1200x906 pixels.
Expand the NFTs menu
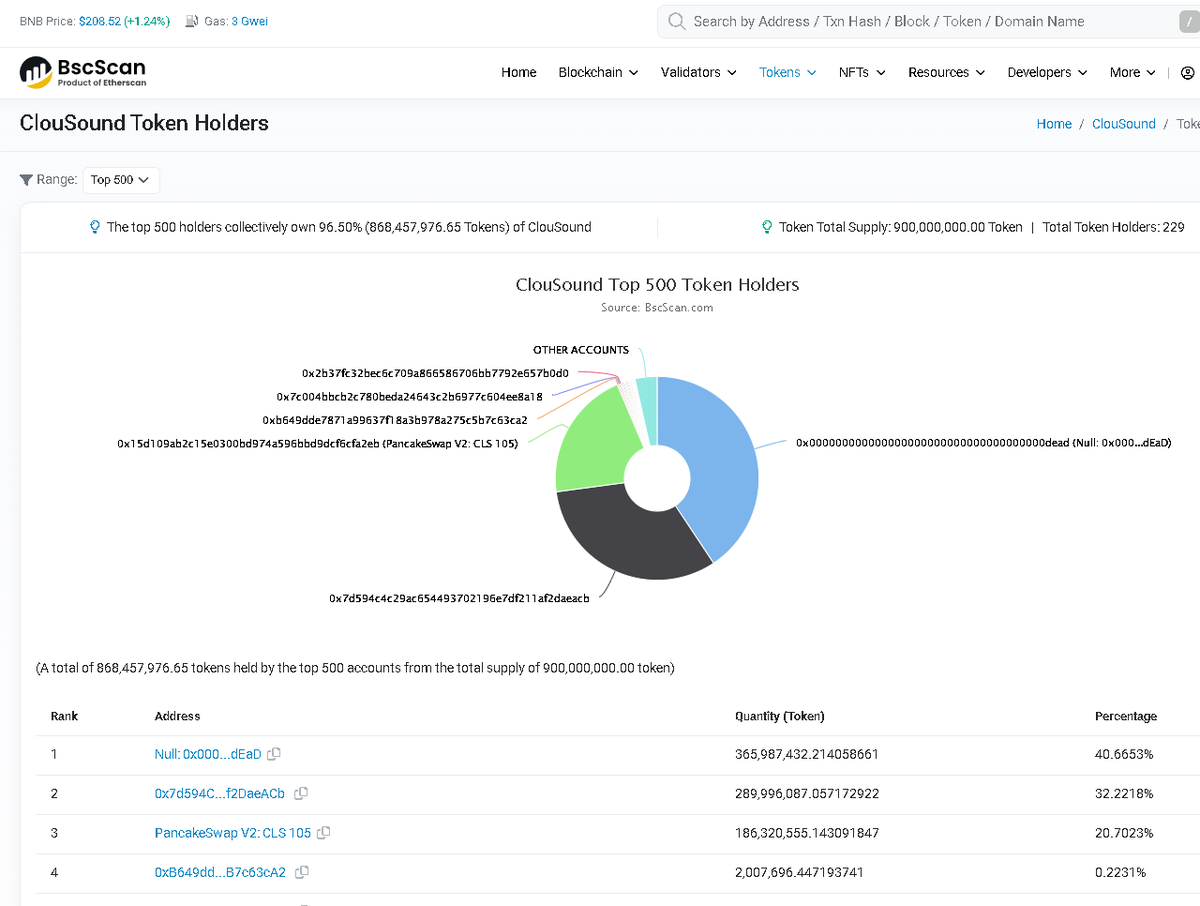862,73
